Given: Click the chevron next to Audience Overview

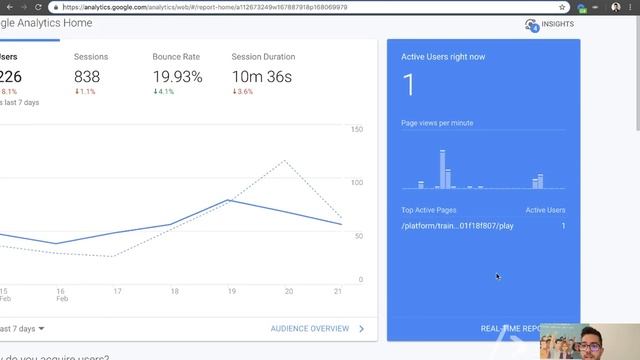Looking at the screenshot, I should (x=361, y=329).
